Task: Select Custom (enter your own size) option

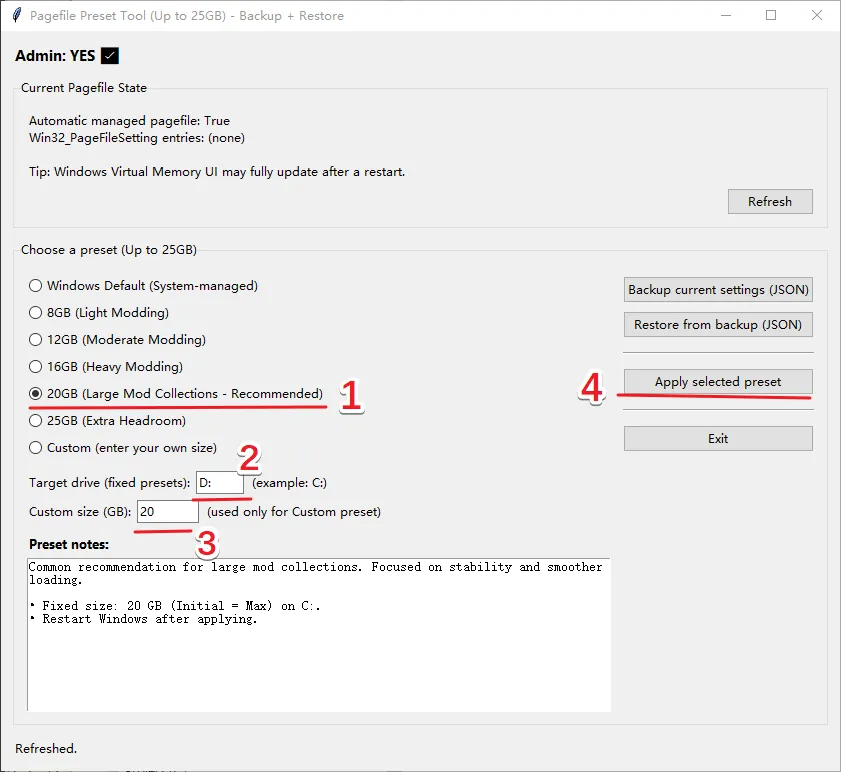Action: click(x=123, y=447)
